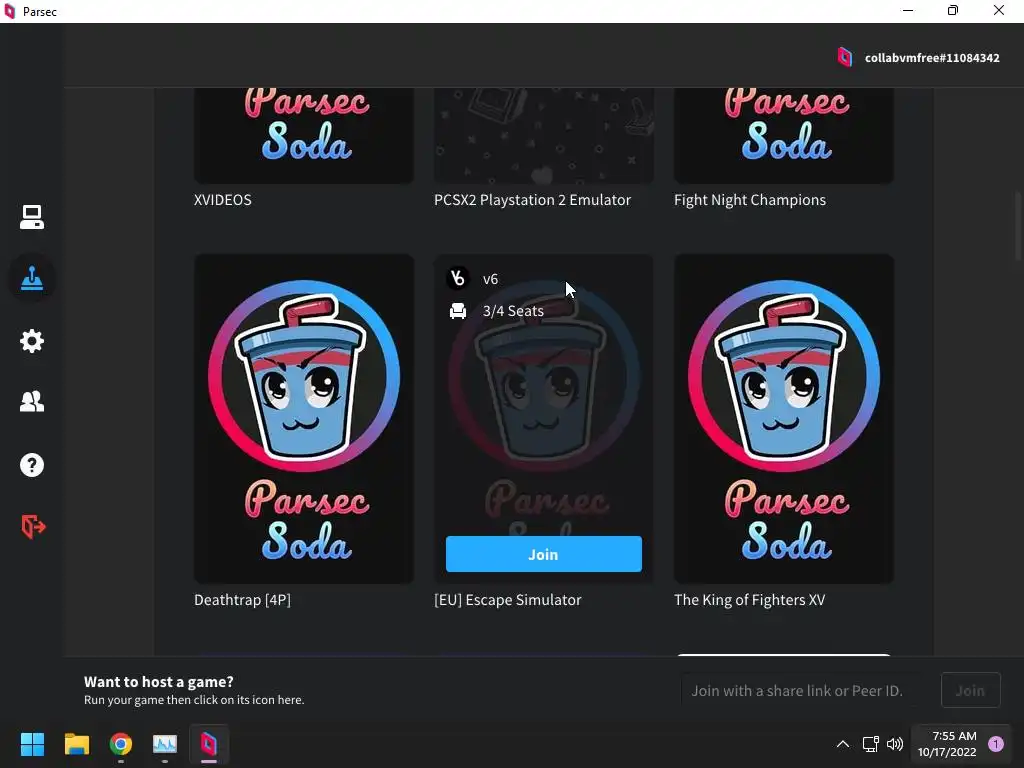Click the red log out icon
1024x768 pixels.
pos(33,526)
